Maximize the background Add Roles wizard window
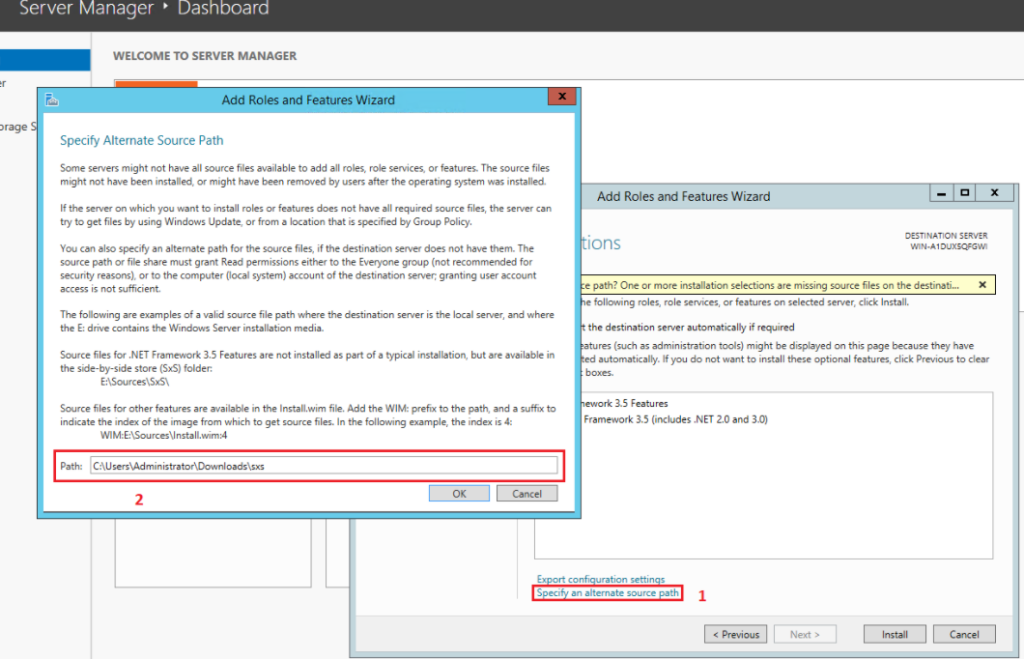 click(965, 193)
